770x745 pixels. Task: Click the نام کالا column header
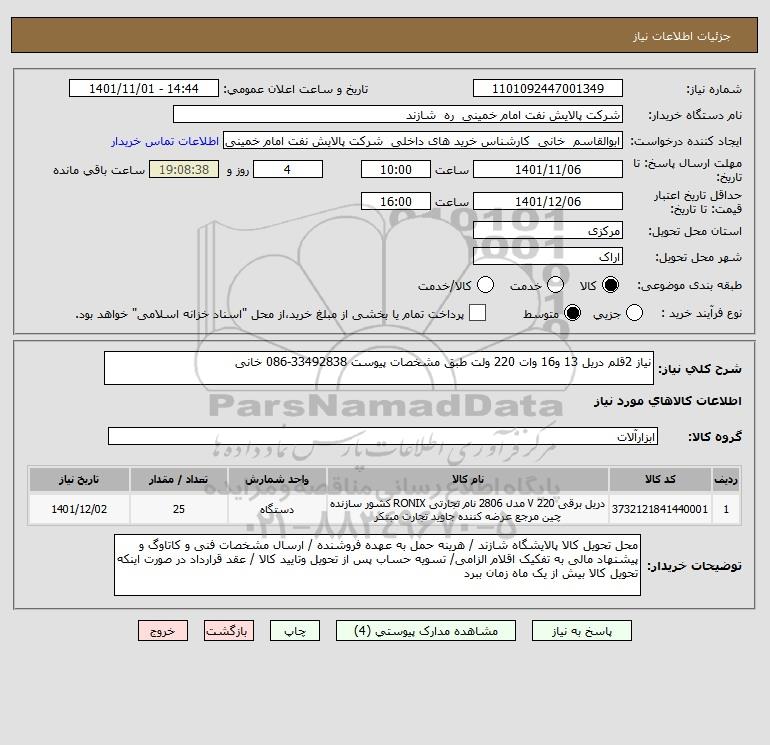click(x=468, y=479)
